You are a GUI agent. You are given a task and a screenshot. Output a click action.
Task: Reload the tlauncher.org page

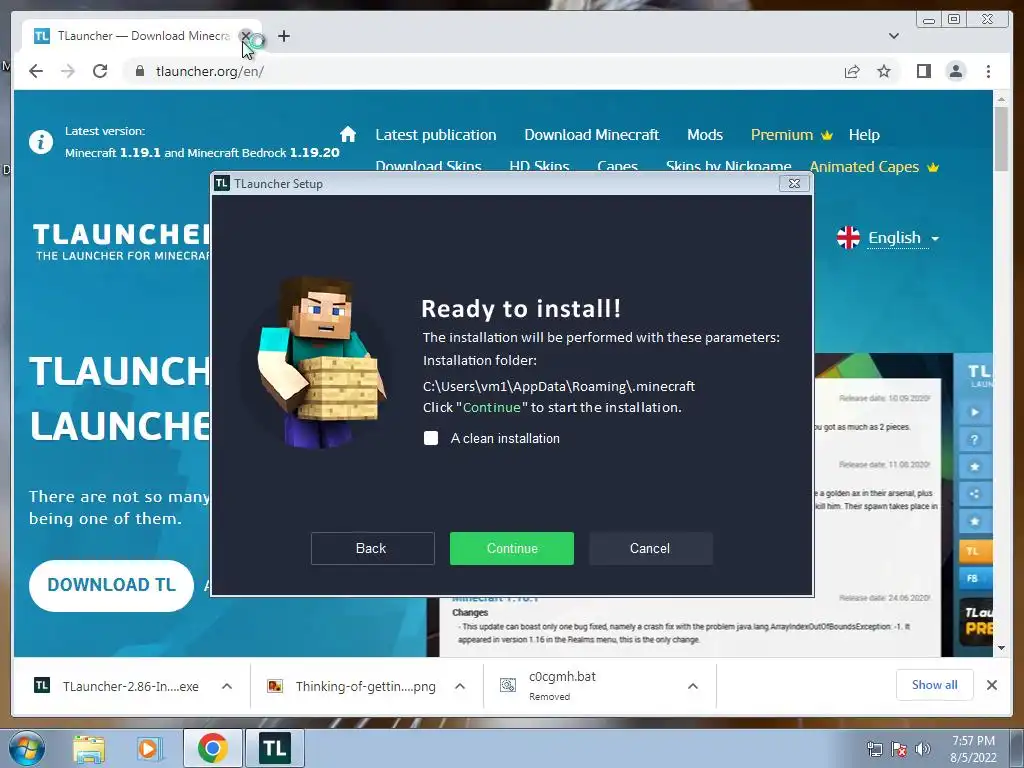pos(100,71)
